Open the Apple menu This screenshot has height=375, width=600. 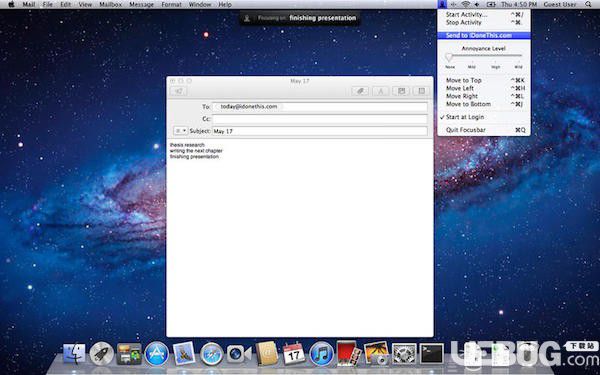coord(11,5)
